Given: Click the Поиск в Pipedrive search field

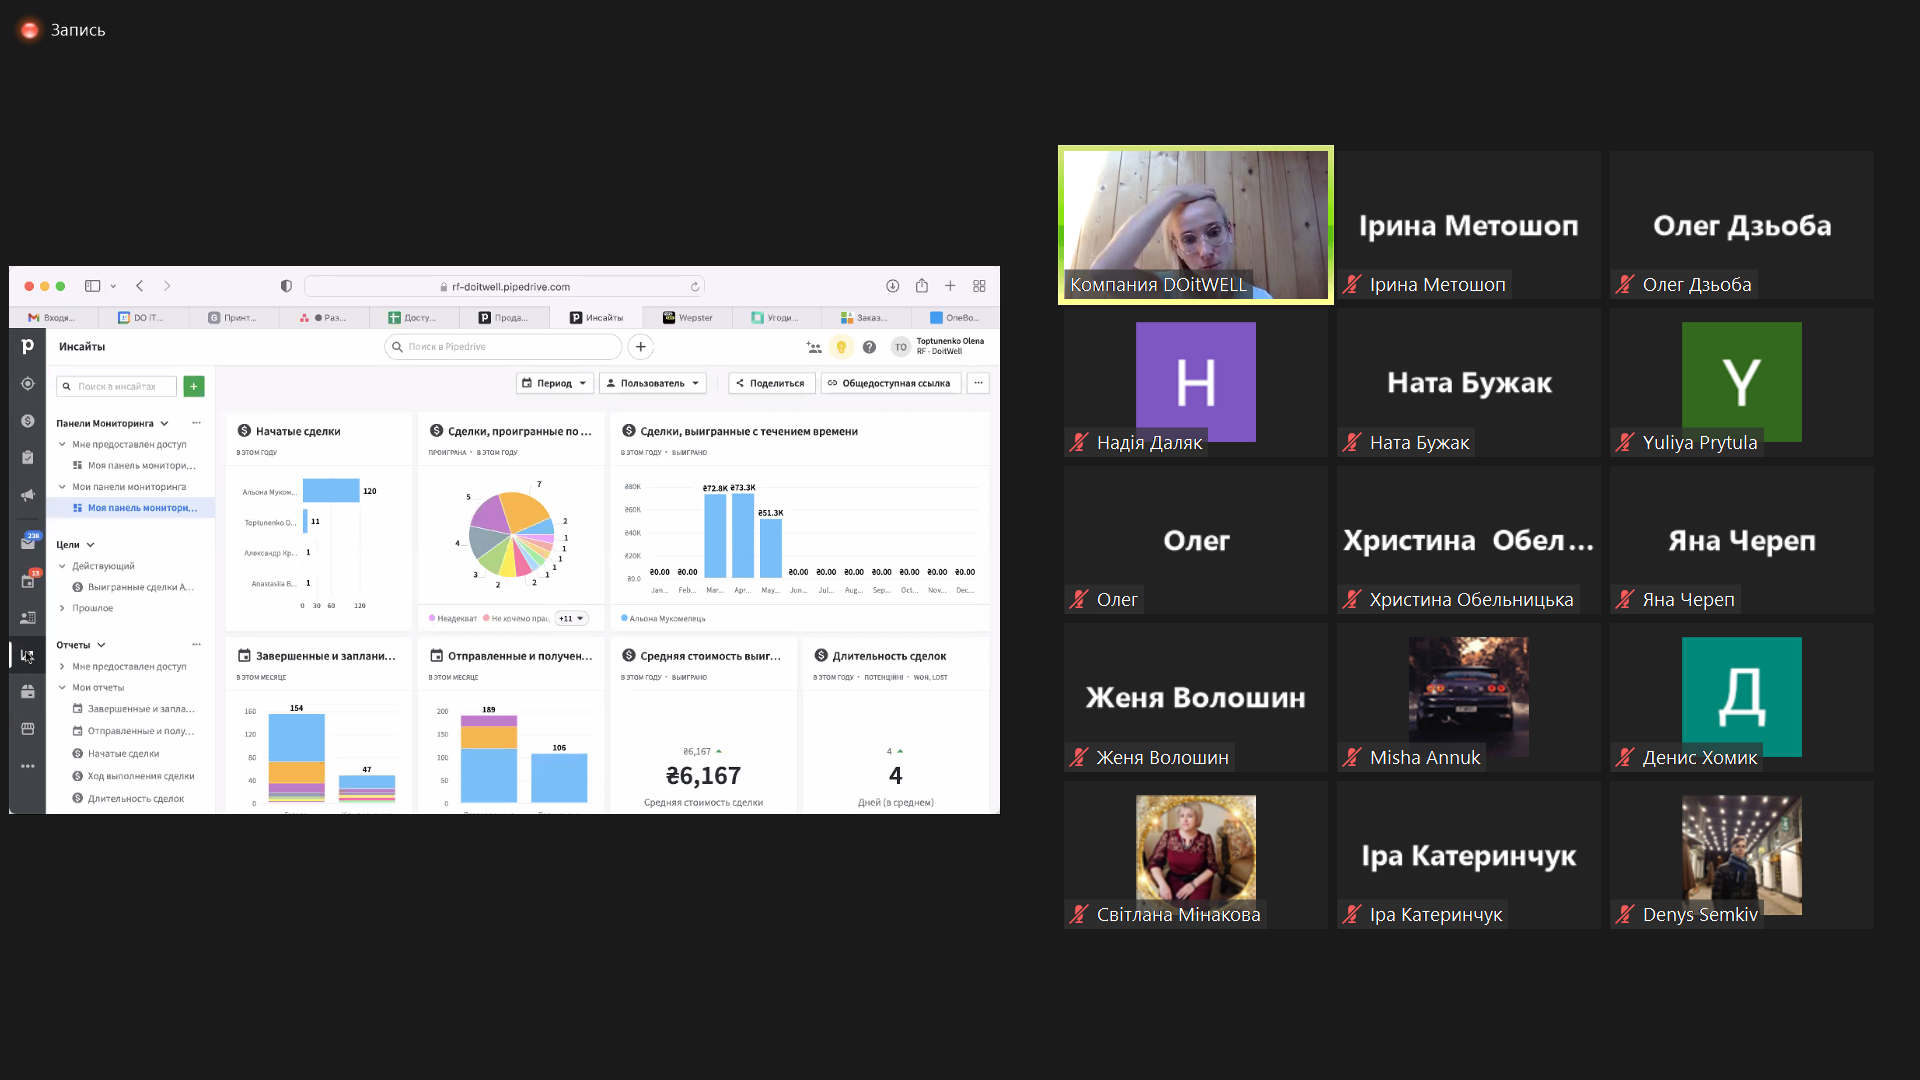Looking at the screenshot, I should click(503, 347).
